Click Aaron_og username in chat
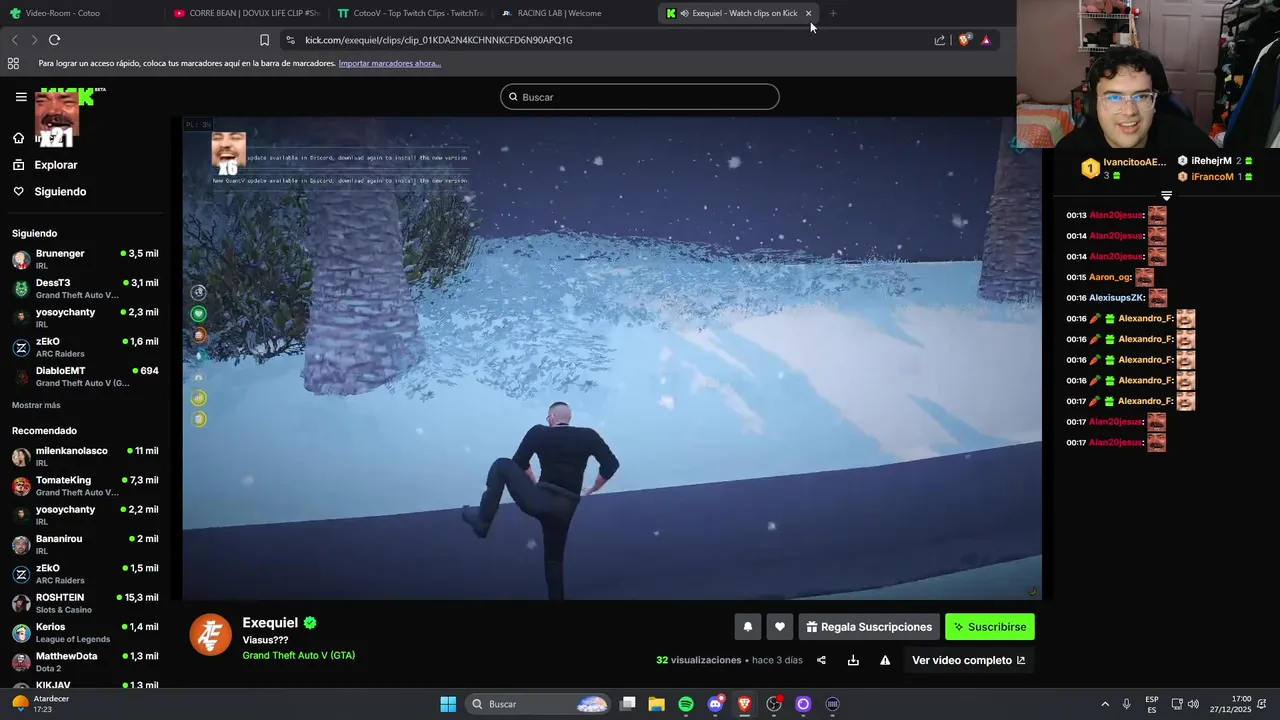 [x=1110, y=277]
